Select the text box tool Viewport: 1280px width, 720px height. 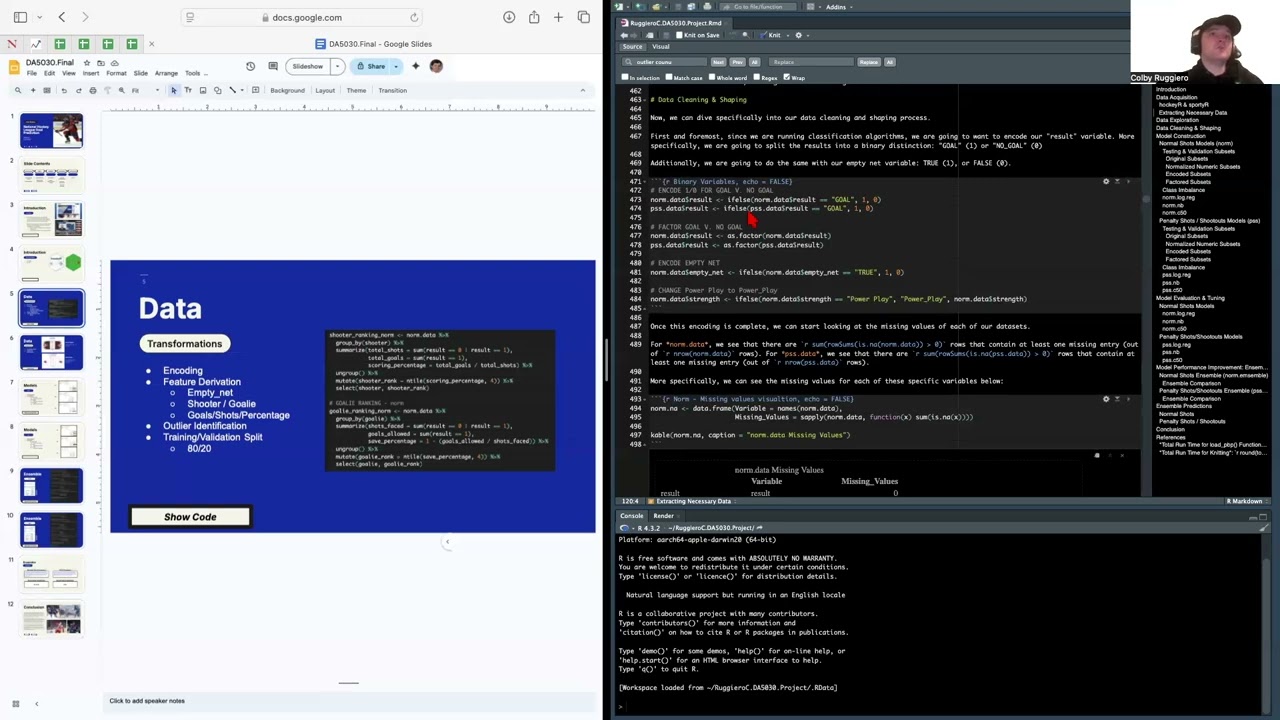tap(188, 90)
